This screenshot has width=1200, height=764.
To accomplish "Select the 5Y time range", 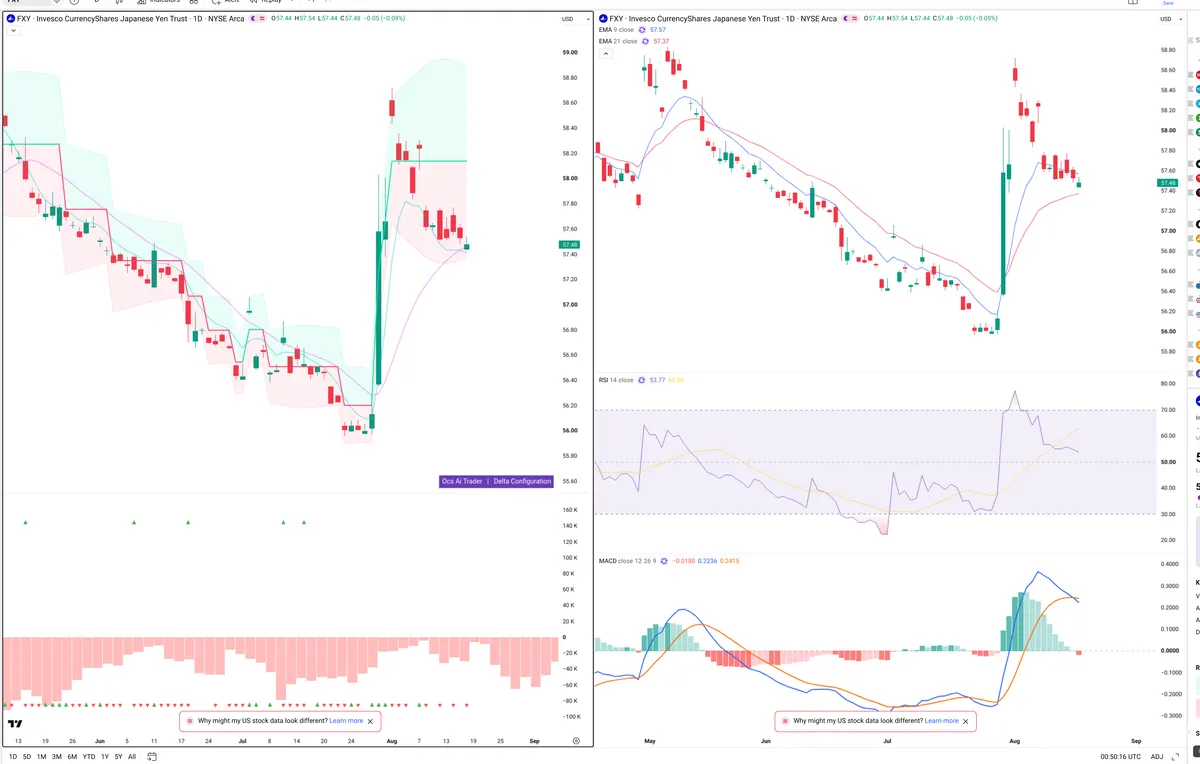I will tap(119, 757).
